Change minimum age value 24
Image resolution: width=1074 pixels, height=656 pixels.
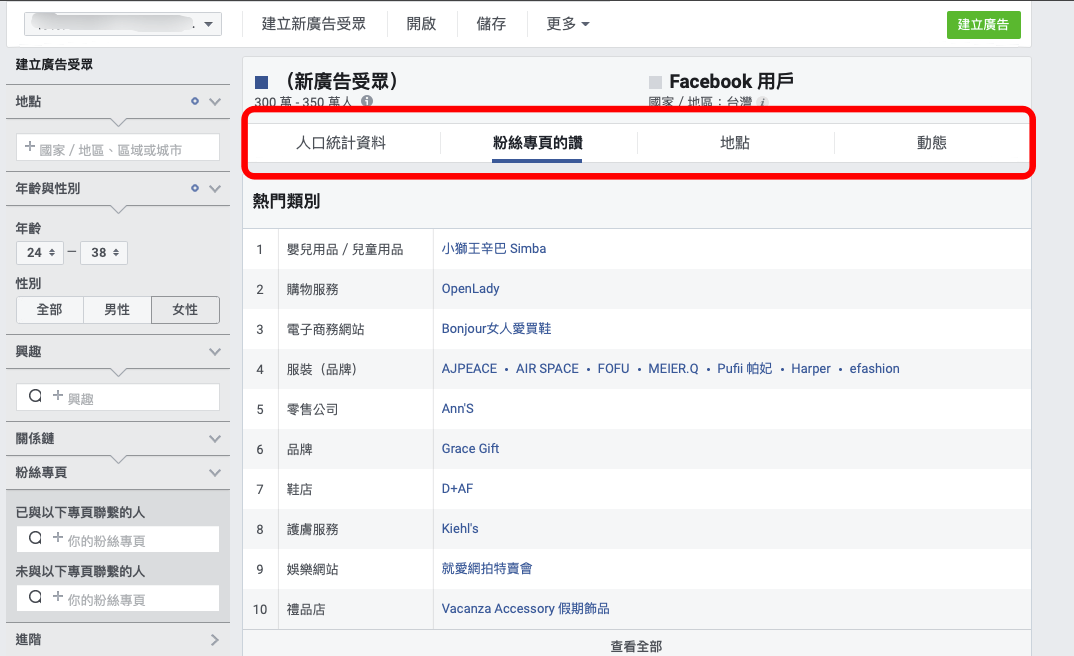click(40, 253)
